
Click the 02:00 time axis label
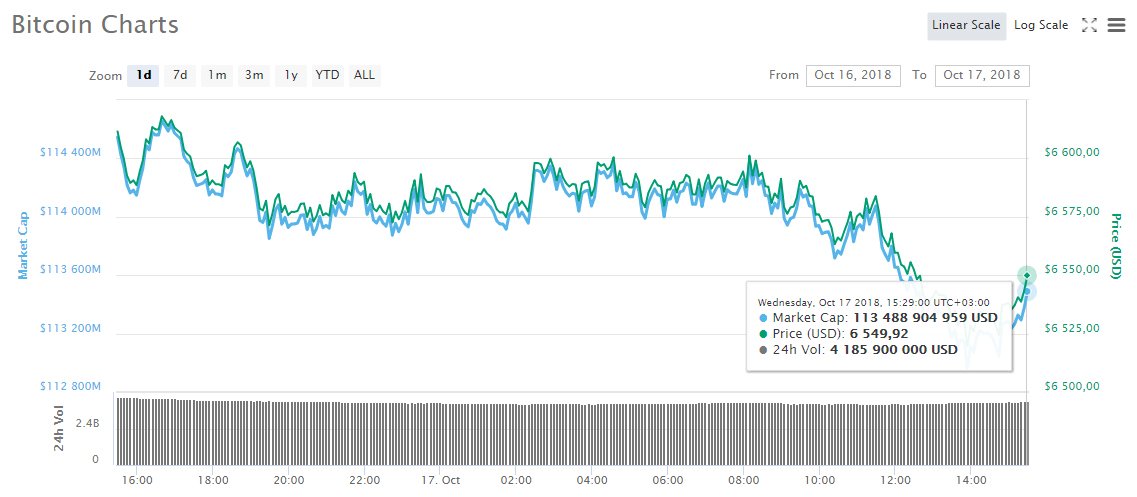click(516, 480)
